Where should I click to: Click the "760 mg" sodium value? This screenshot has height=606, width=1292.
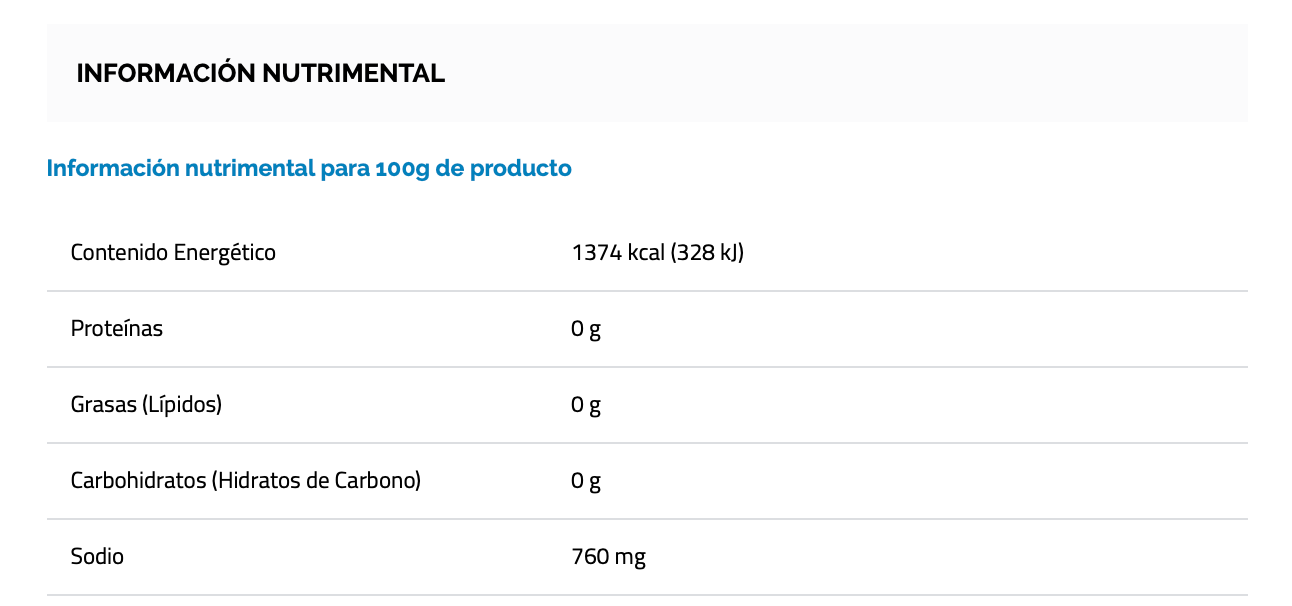click(x=608, y=557)
